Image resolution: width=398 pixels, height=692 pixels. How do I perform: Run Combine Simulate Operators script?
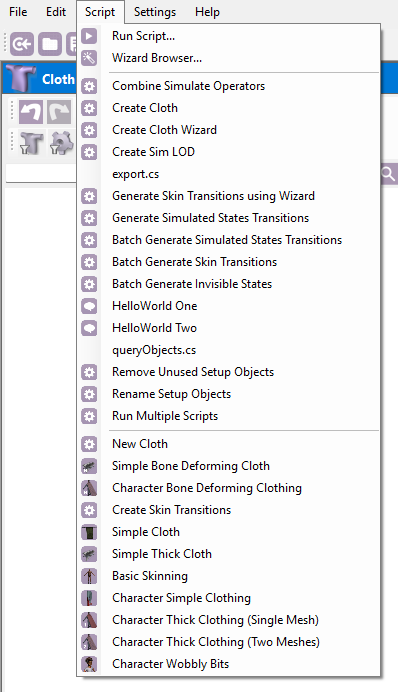[229, 86]
